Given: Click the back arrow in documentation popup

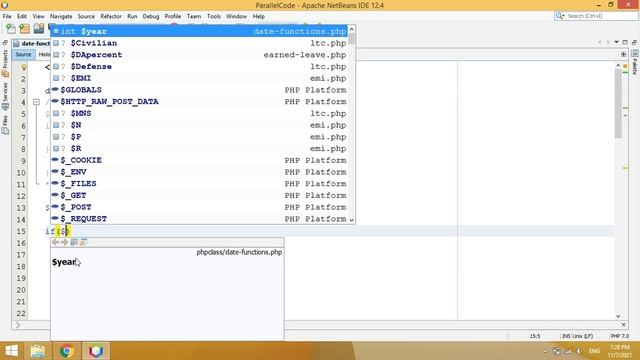Looking at the screenshot, I should [x=56, y=242].
